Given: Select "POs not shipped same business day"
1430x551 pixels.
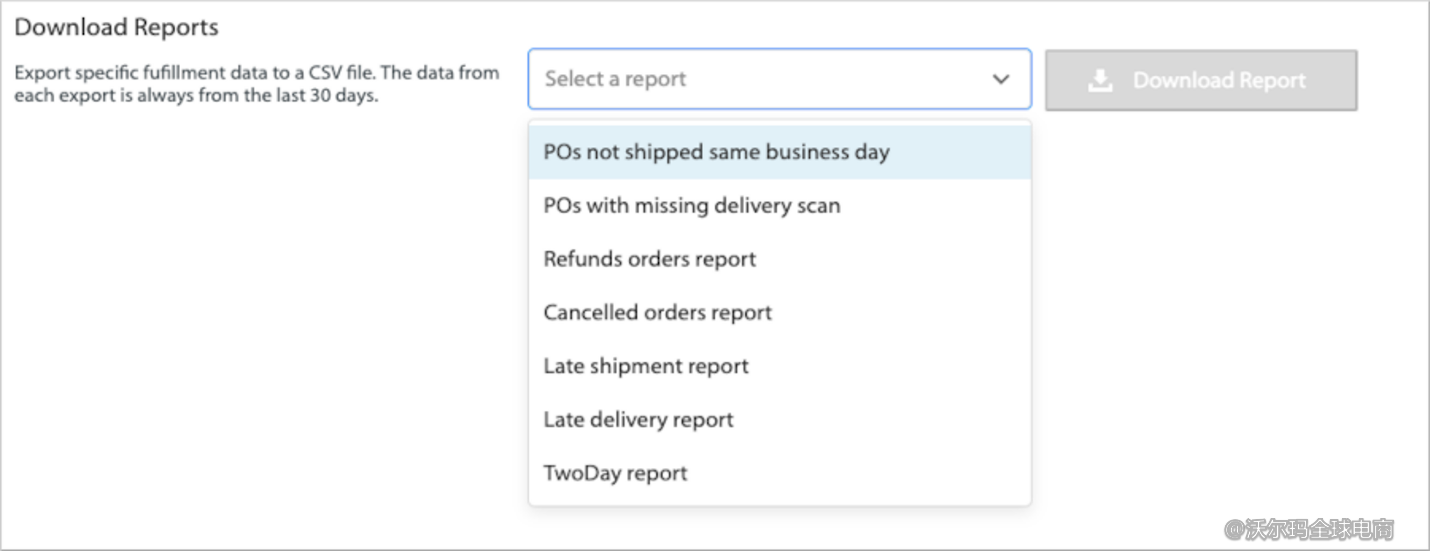Looking at the screenshot, I should click(716, 153).
